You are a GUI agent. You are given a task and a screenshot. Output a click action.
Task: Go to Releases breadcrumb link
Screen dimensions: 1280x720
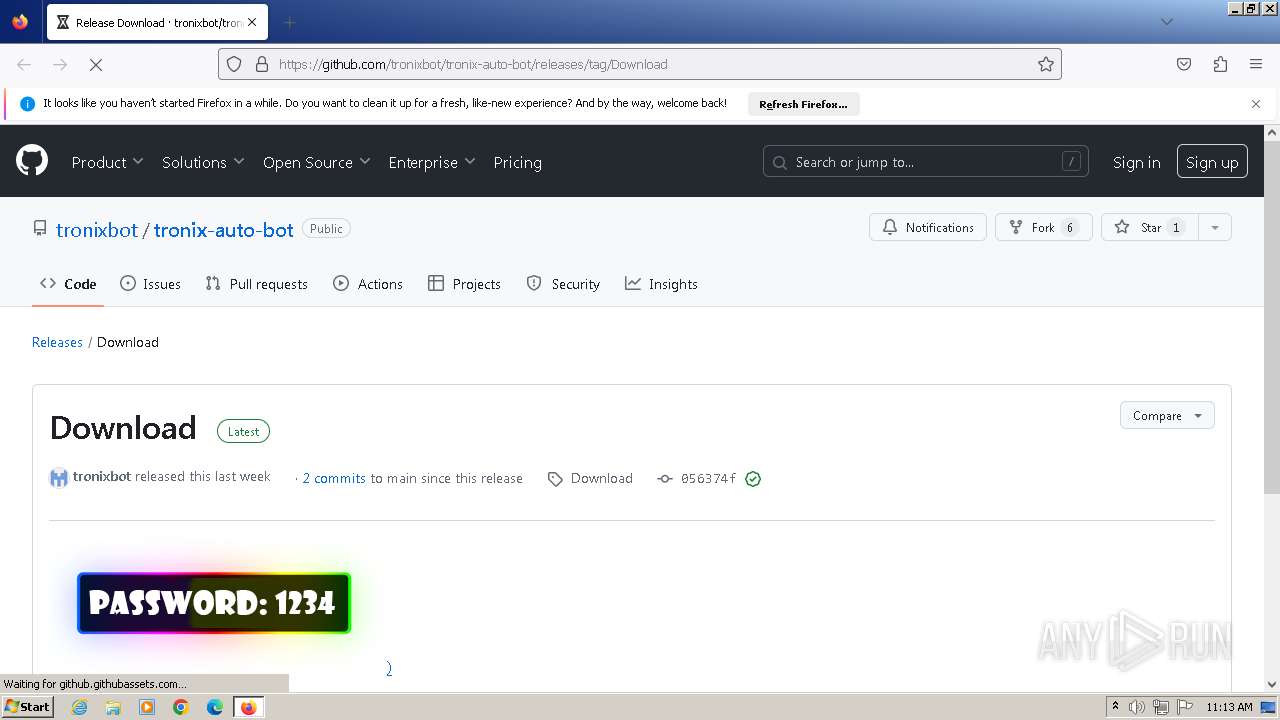(x=57, y=342)
